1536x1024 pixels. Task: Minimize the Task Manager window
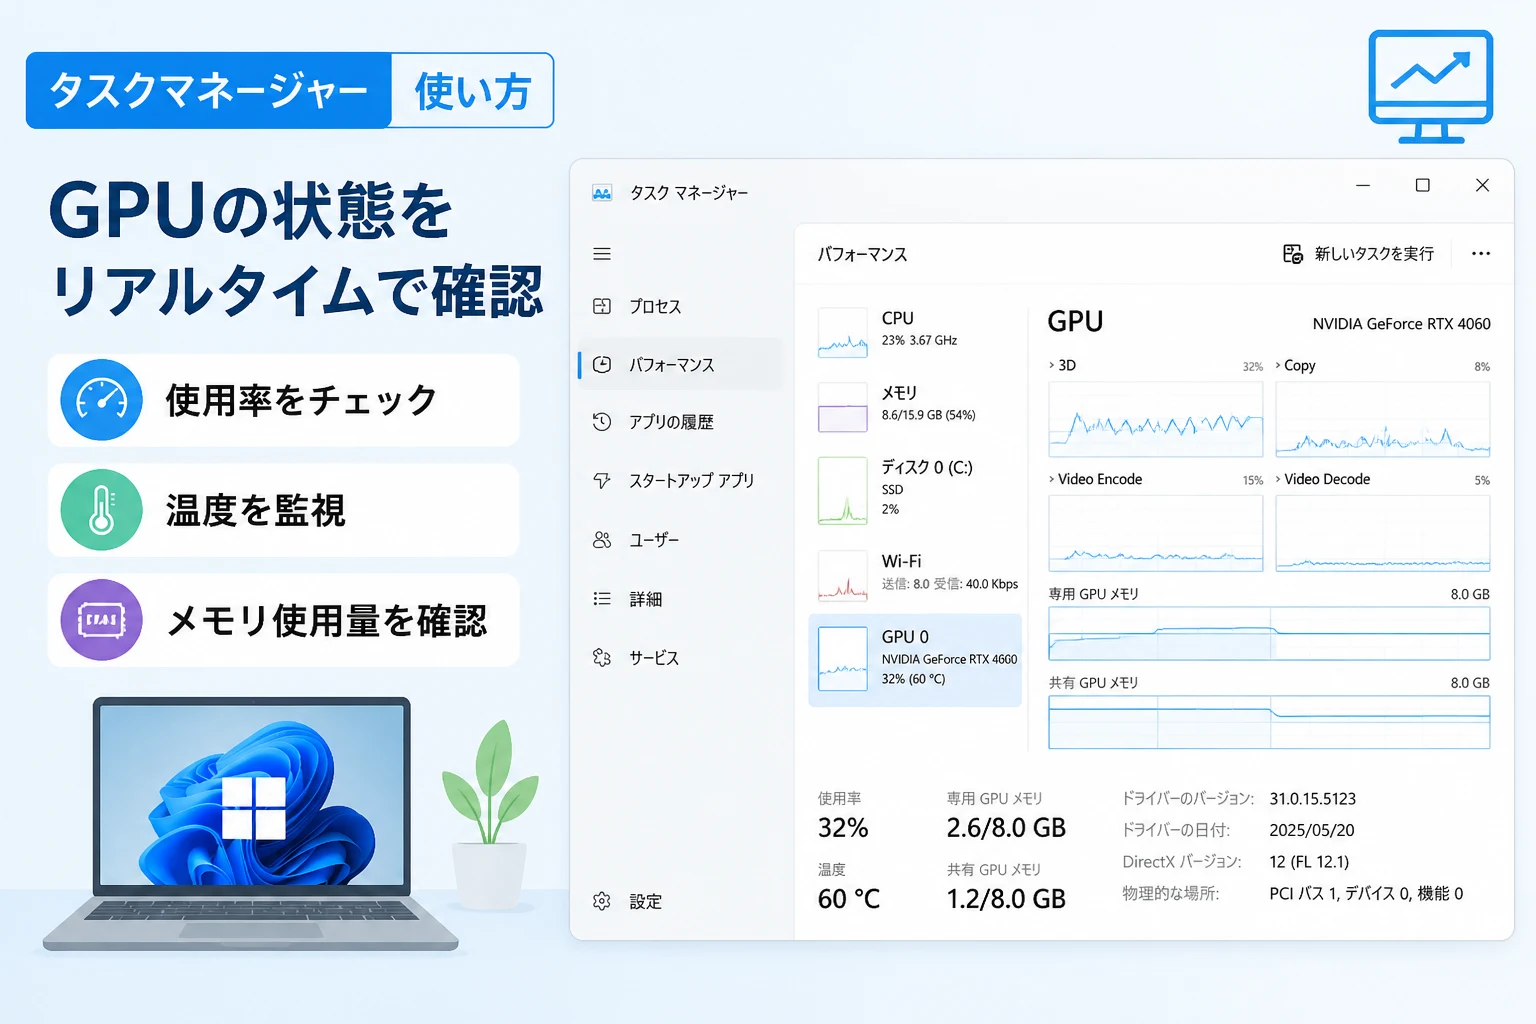coord(1363,185)
